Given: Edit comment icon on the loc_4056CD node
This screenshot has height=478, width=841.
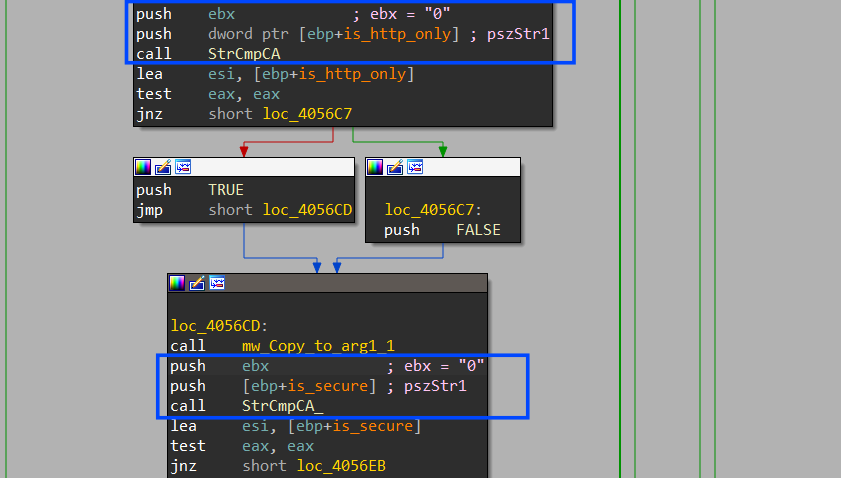Looking at the screenshot, I should (197, 283).
